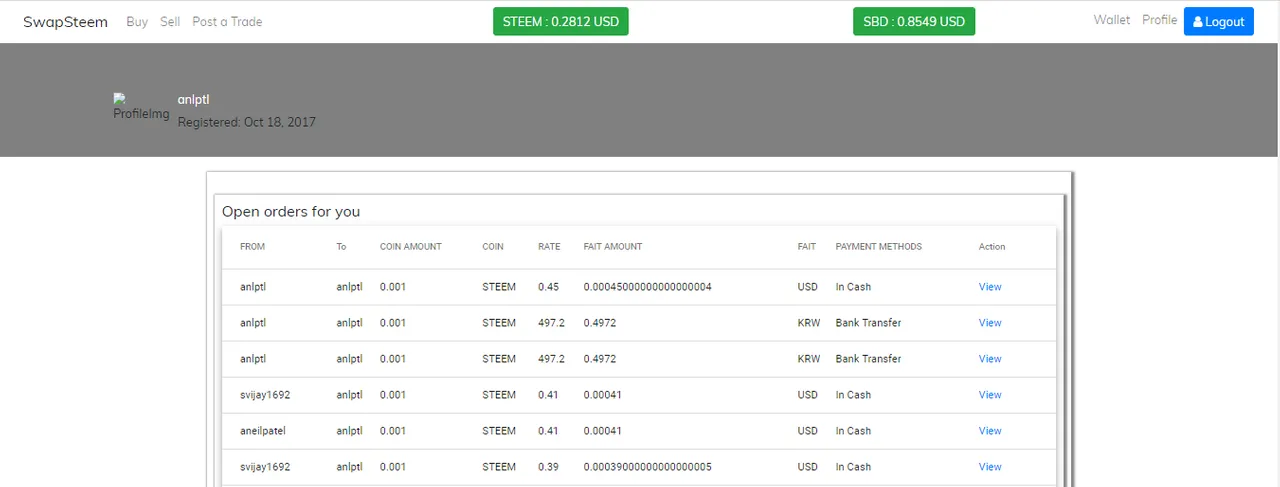This screenshot has height=487, width=1280.
Task: Open the SwapSteem home logo link
Action: pos(65,21)
